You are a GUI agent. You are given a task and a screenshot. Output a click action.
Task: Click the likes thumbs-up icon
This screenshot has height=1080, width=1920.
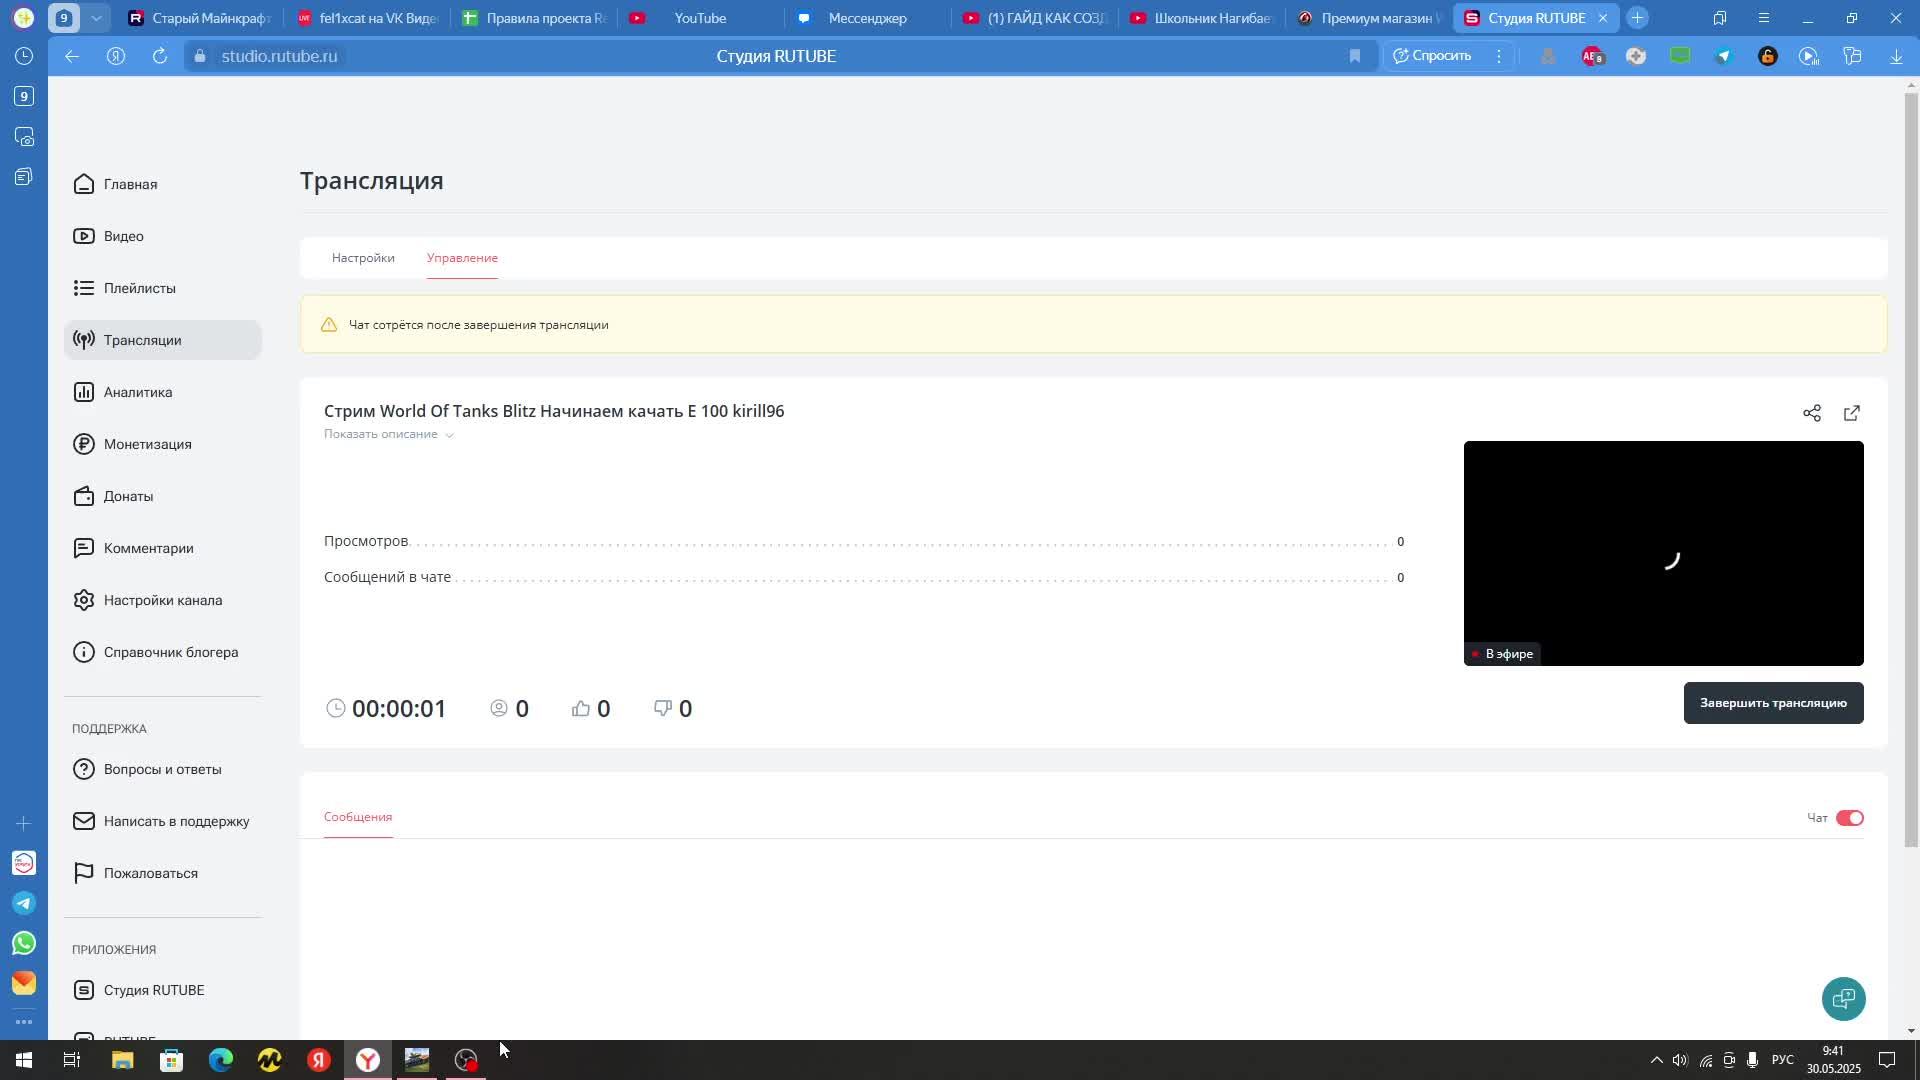coord(581,708)
